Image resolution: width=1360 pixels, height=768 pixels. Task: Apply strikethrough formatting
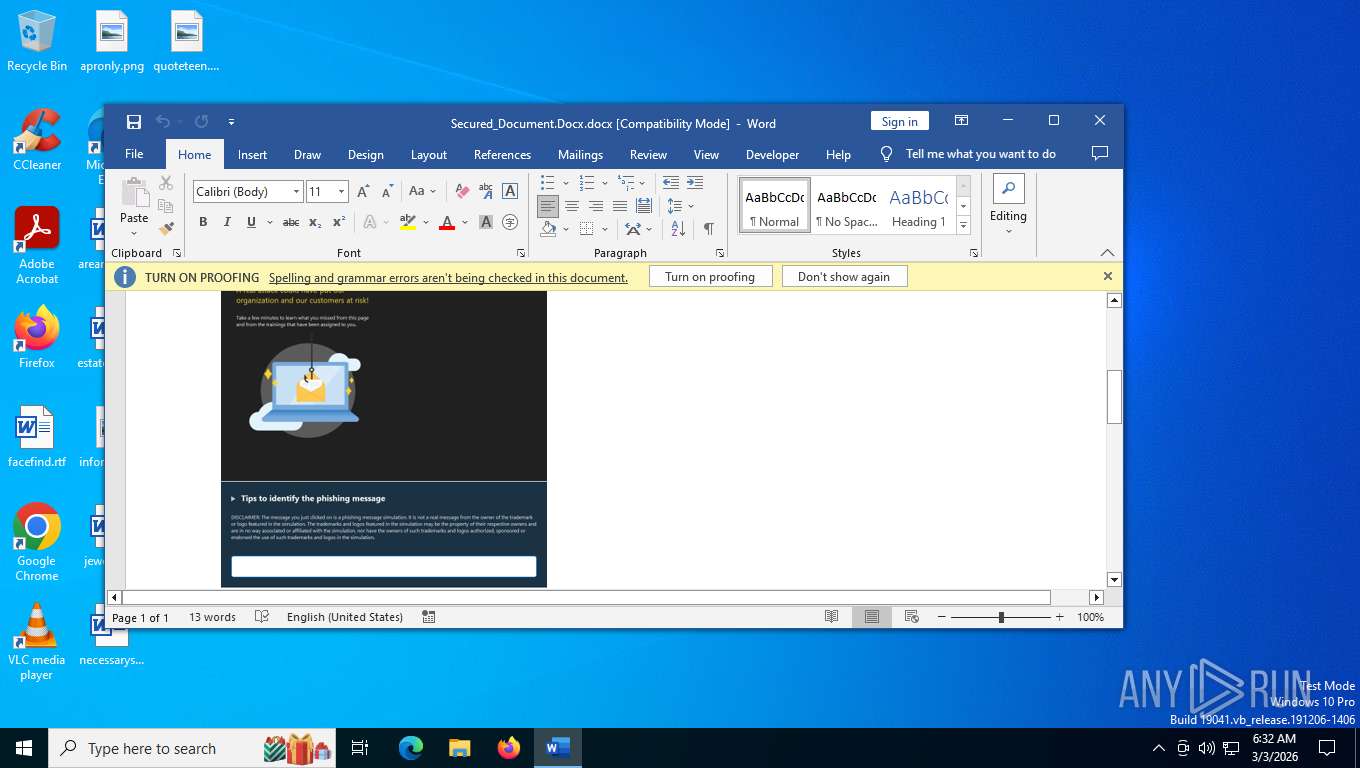[x=291, y=222]
